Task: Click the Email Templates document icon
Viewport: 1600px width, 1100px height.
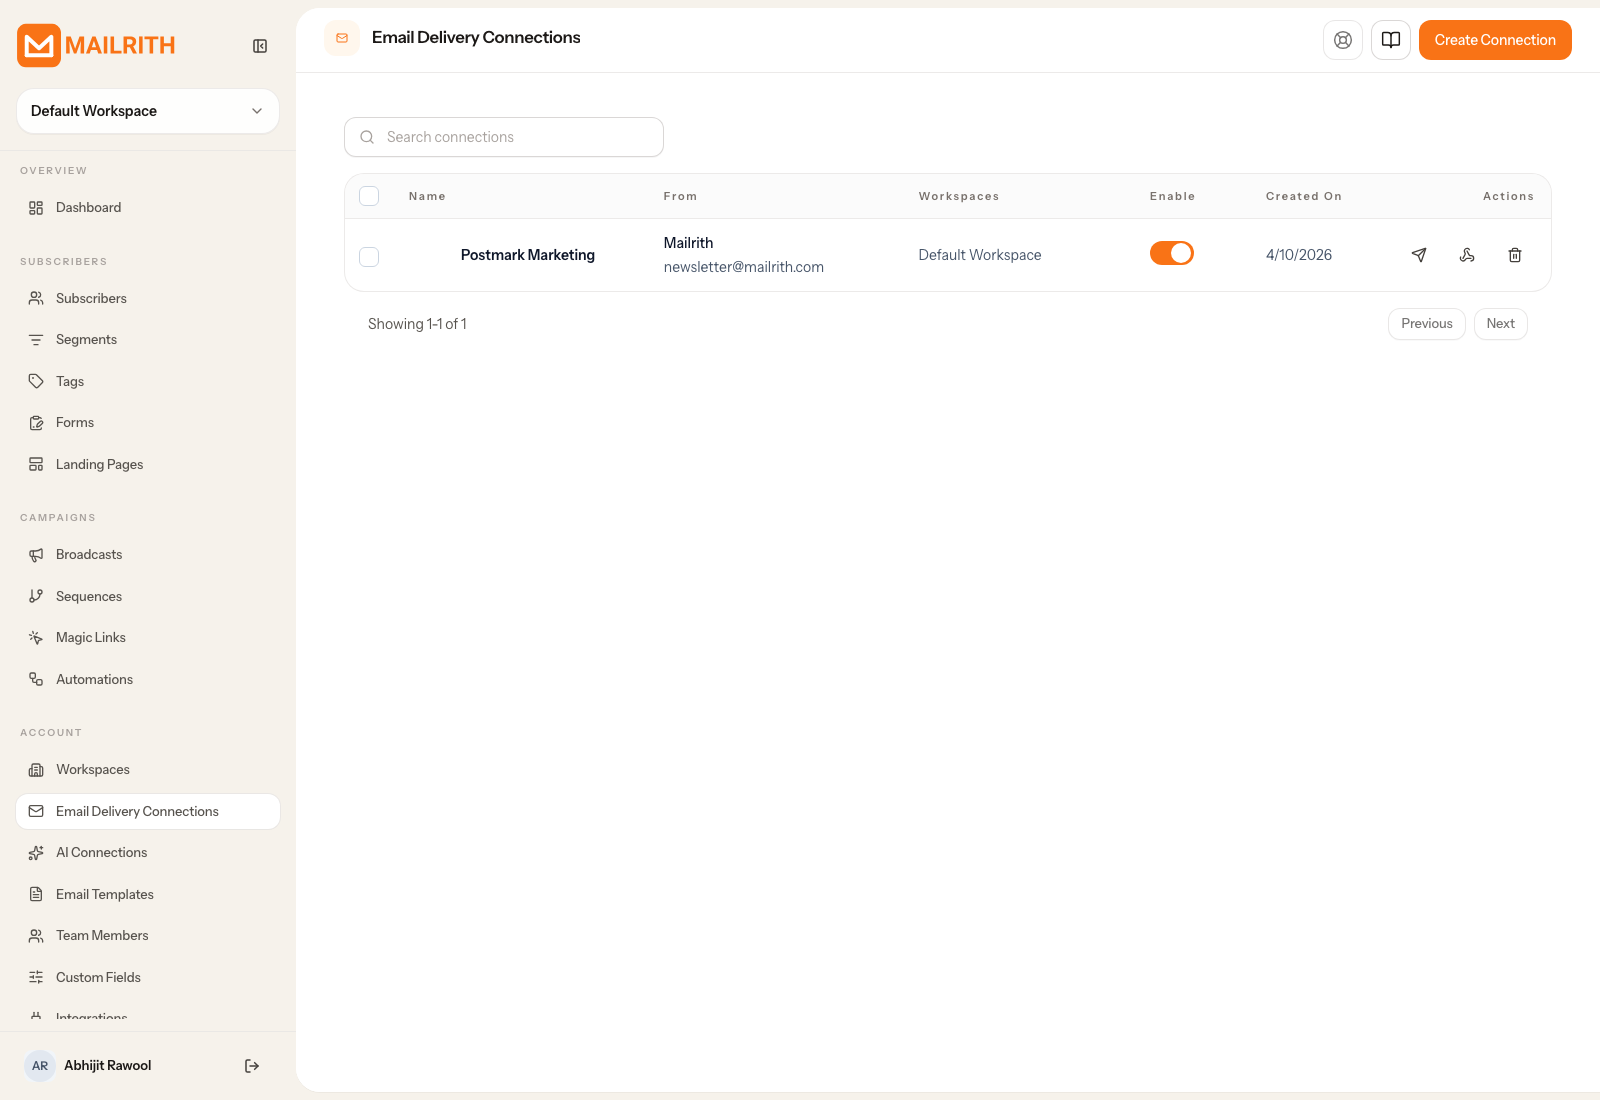Action: 36,894
